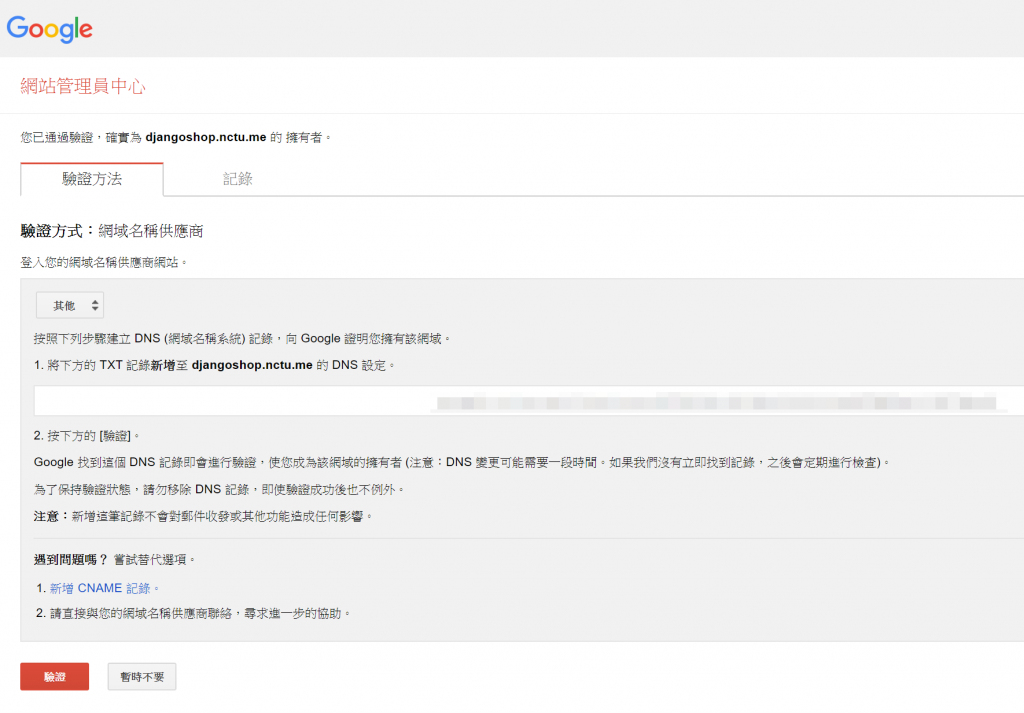1024x713 pixels.
Task: Open the 網站管理員中心 heading link
Action: tap(83, 86)
